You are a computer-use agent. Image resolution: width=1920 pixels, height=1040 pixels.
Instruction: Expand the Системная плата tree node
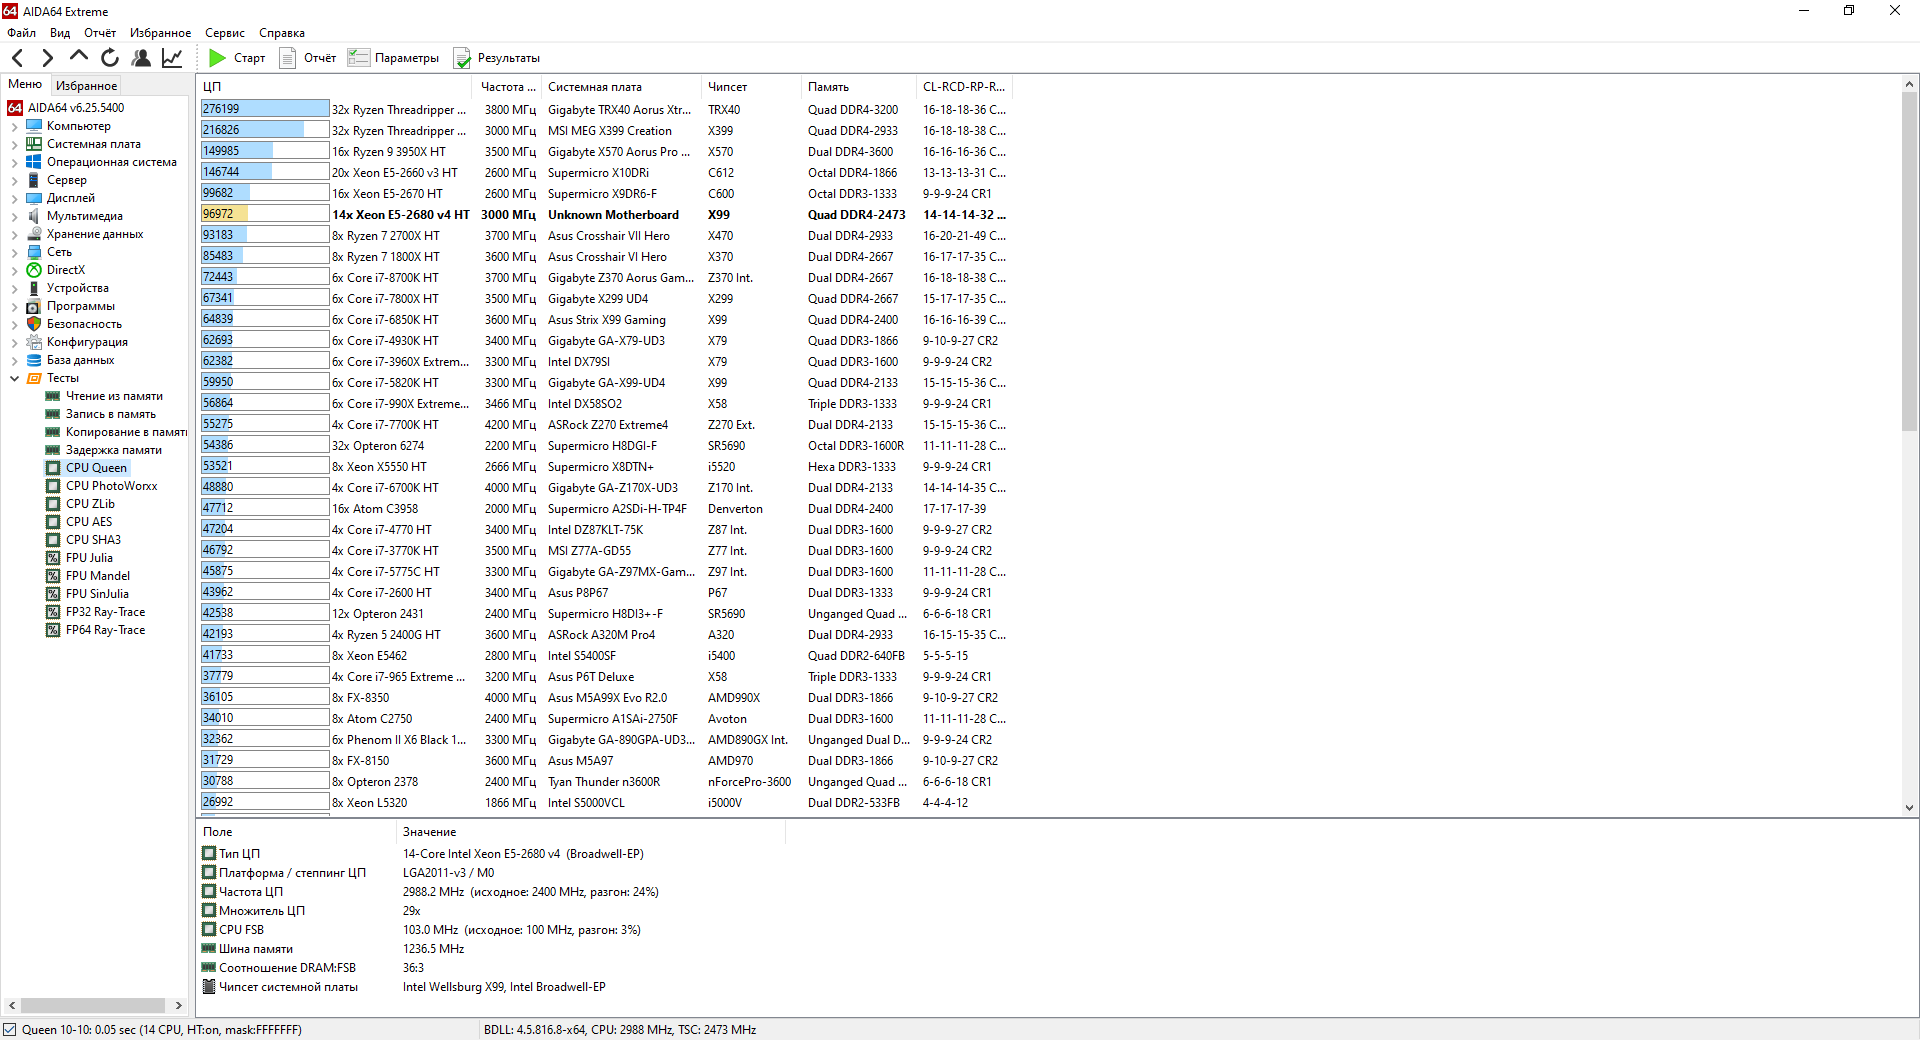tap(14, 145)
